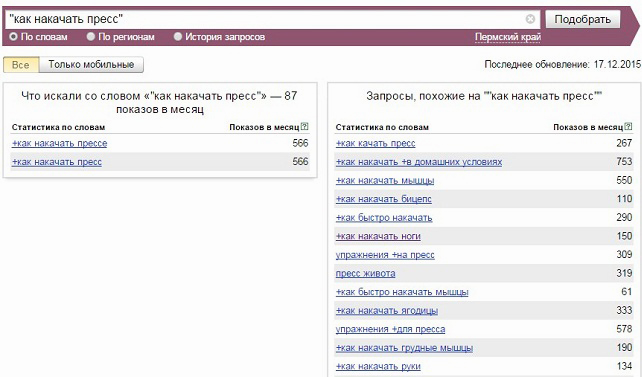Switch to the 'Только мобильные' tab
642x377 pixels.
(x=91, y=65)
